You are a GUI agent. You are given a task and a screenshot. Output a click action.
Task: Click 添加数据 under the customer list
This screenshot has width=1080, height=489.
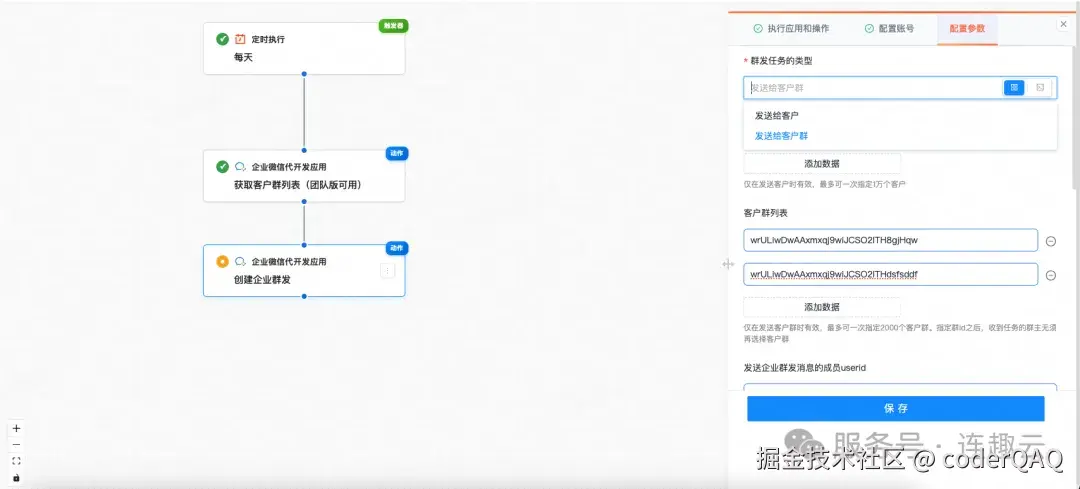[x=822, y=164]
